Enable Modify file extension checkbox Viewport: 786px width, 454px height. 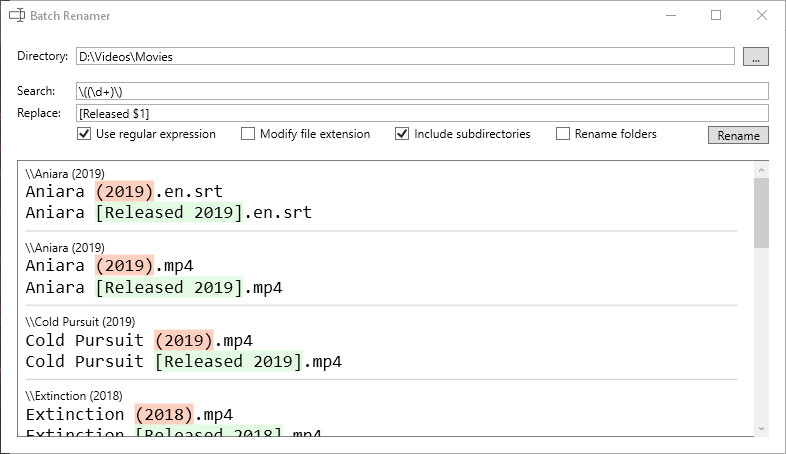tap(248, 134)
